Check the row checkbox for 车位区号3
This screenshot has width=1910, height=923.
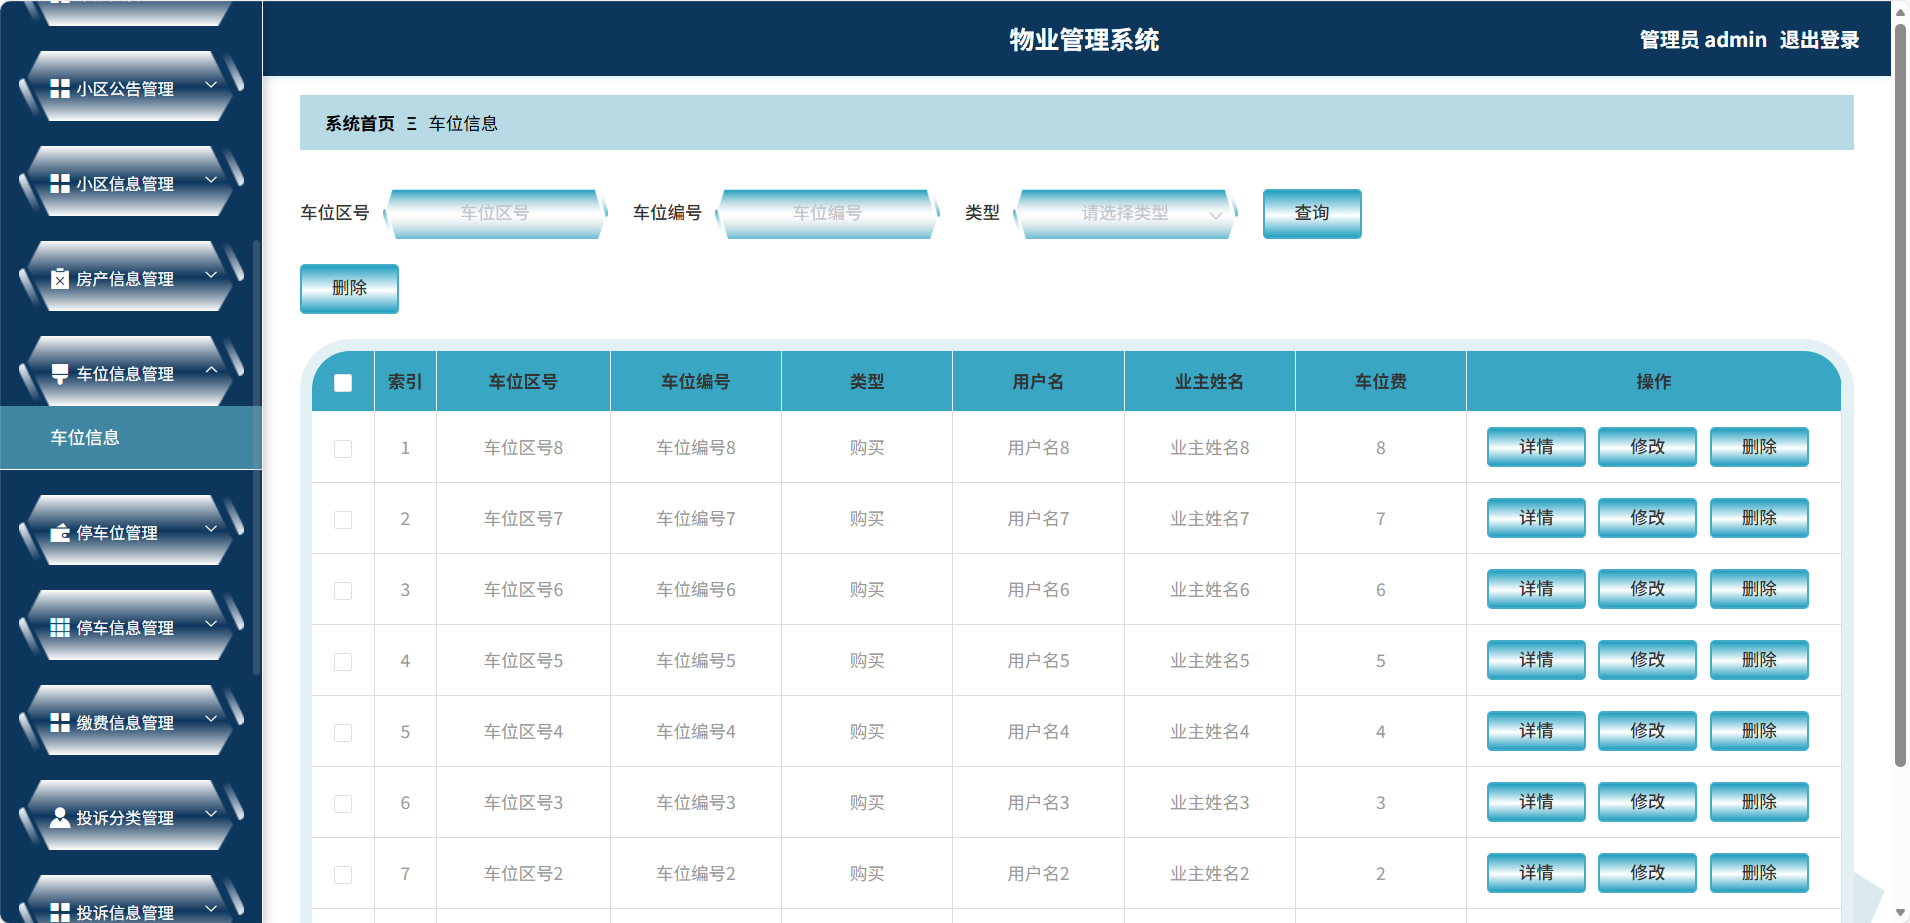point(343,804)
